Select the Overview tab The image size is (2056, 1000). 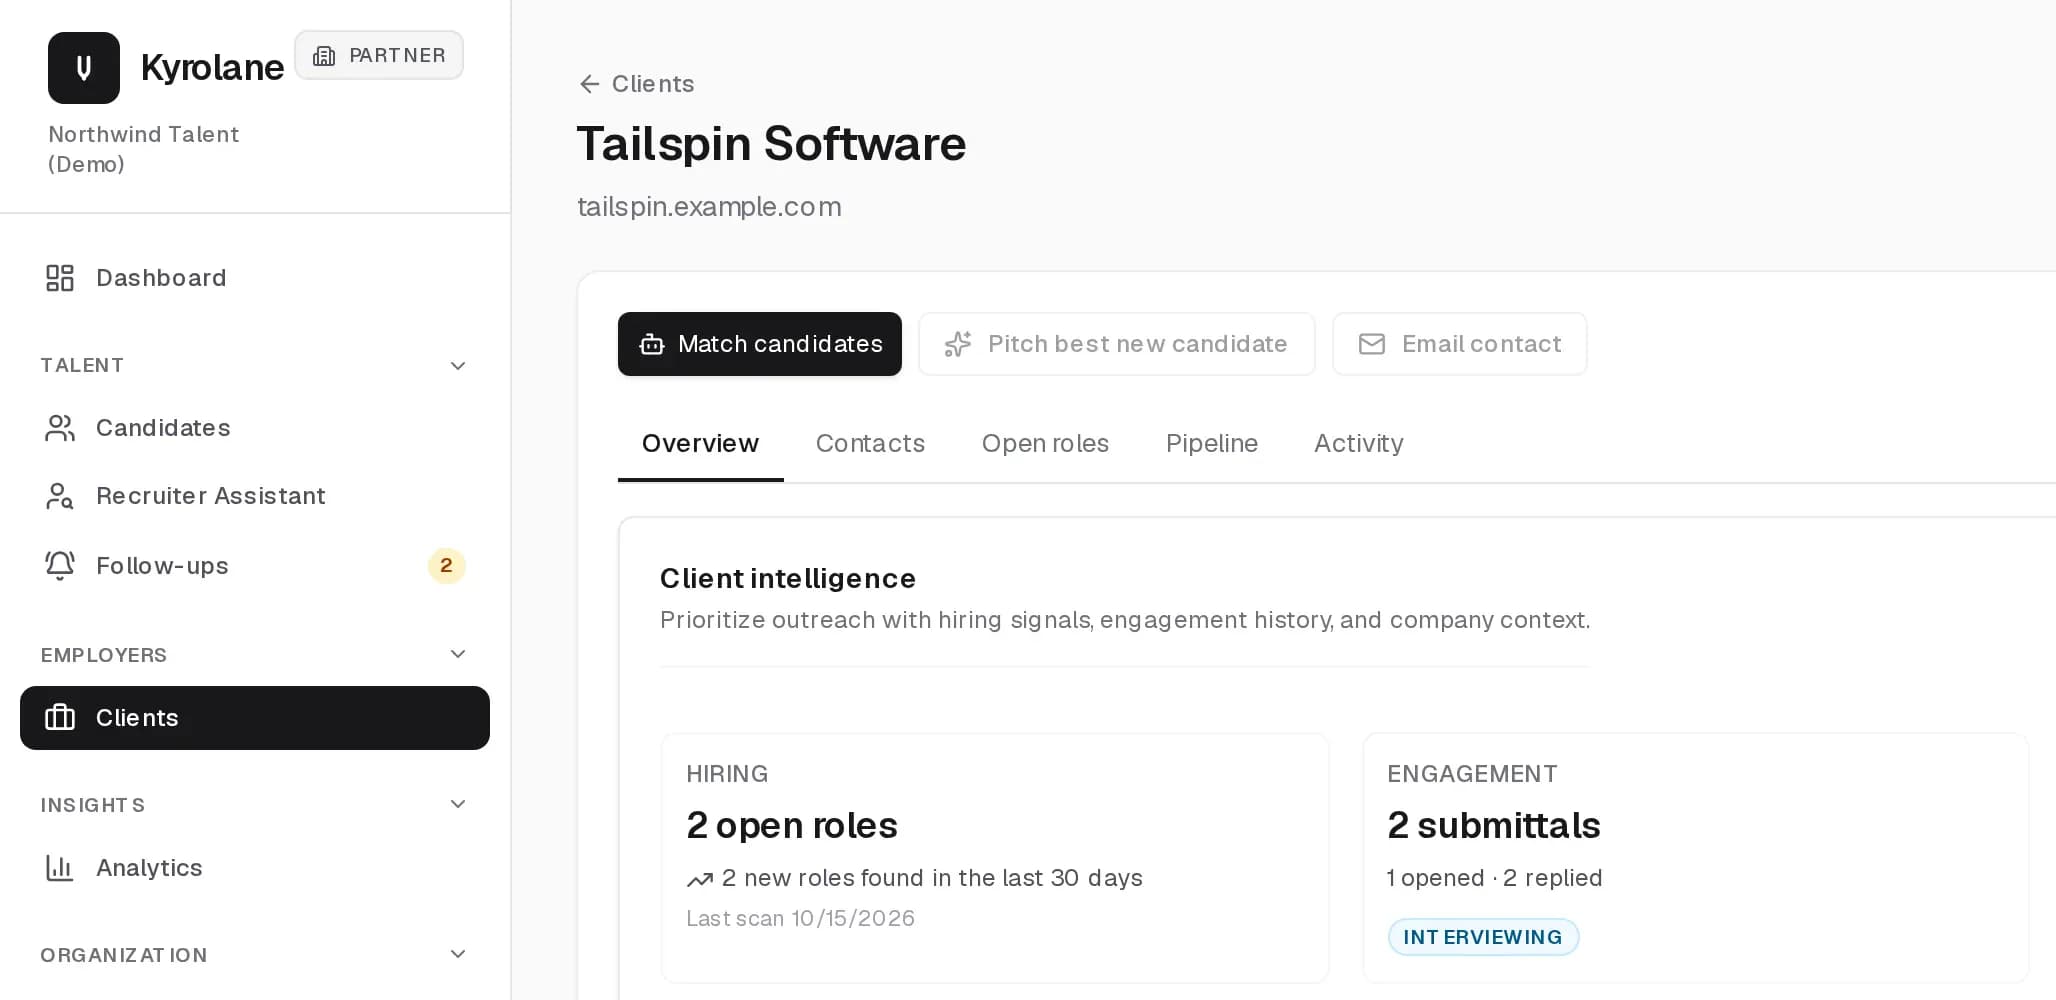point(700,444)
